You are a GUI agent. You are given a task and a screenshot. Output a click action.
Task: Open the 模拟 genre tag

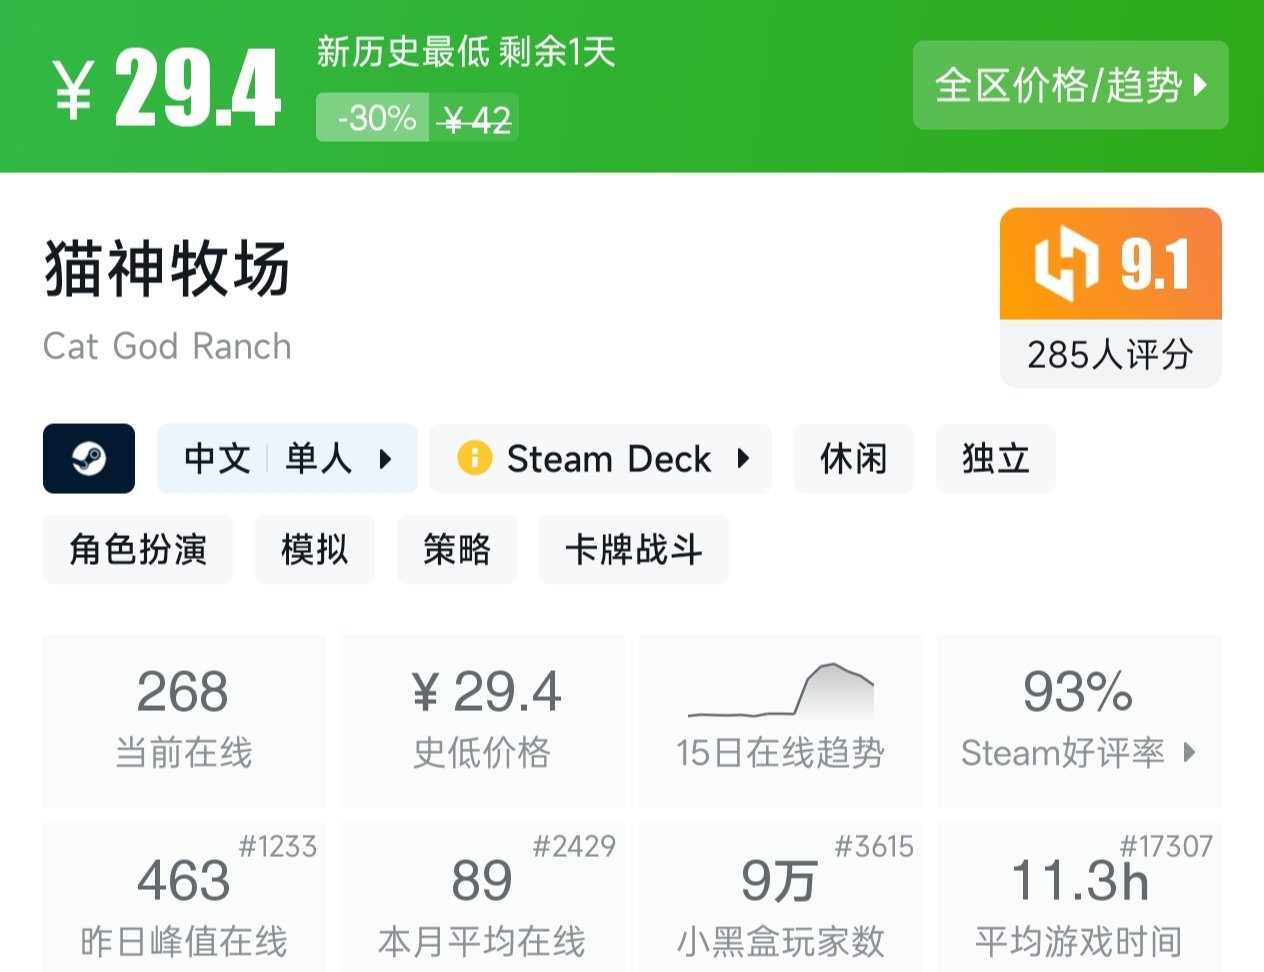pyautogui.click(x=314, y=549)
